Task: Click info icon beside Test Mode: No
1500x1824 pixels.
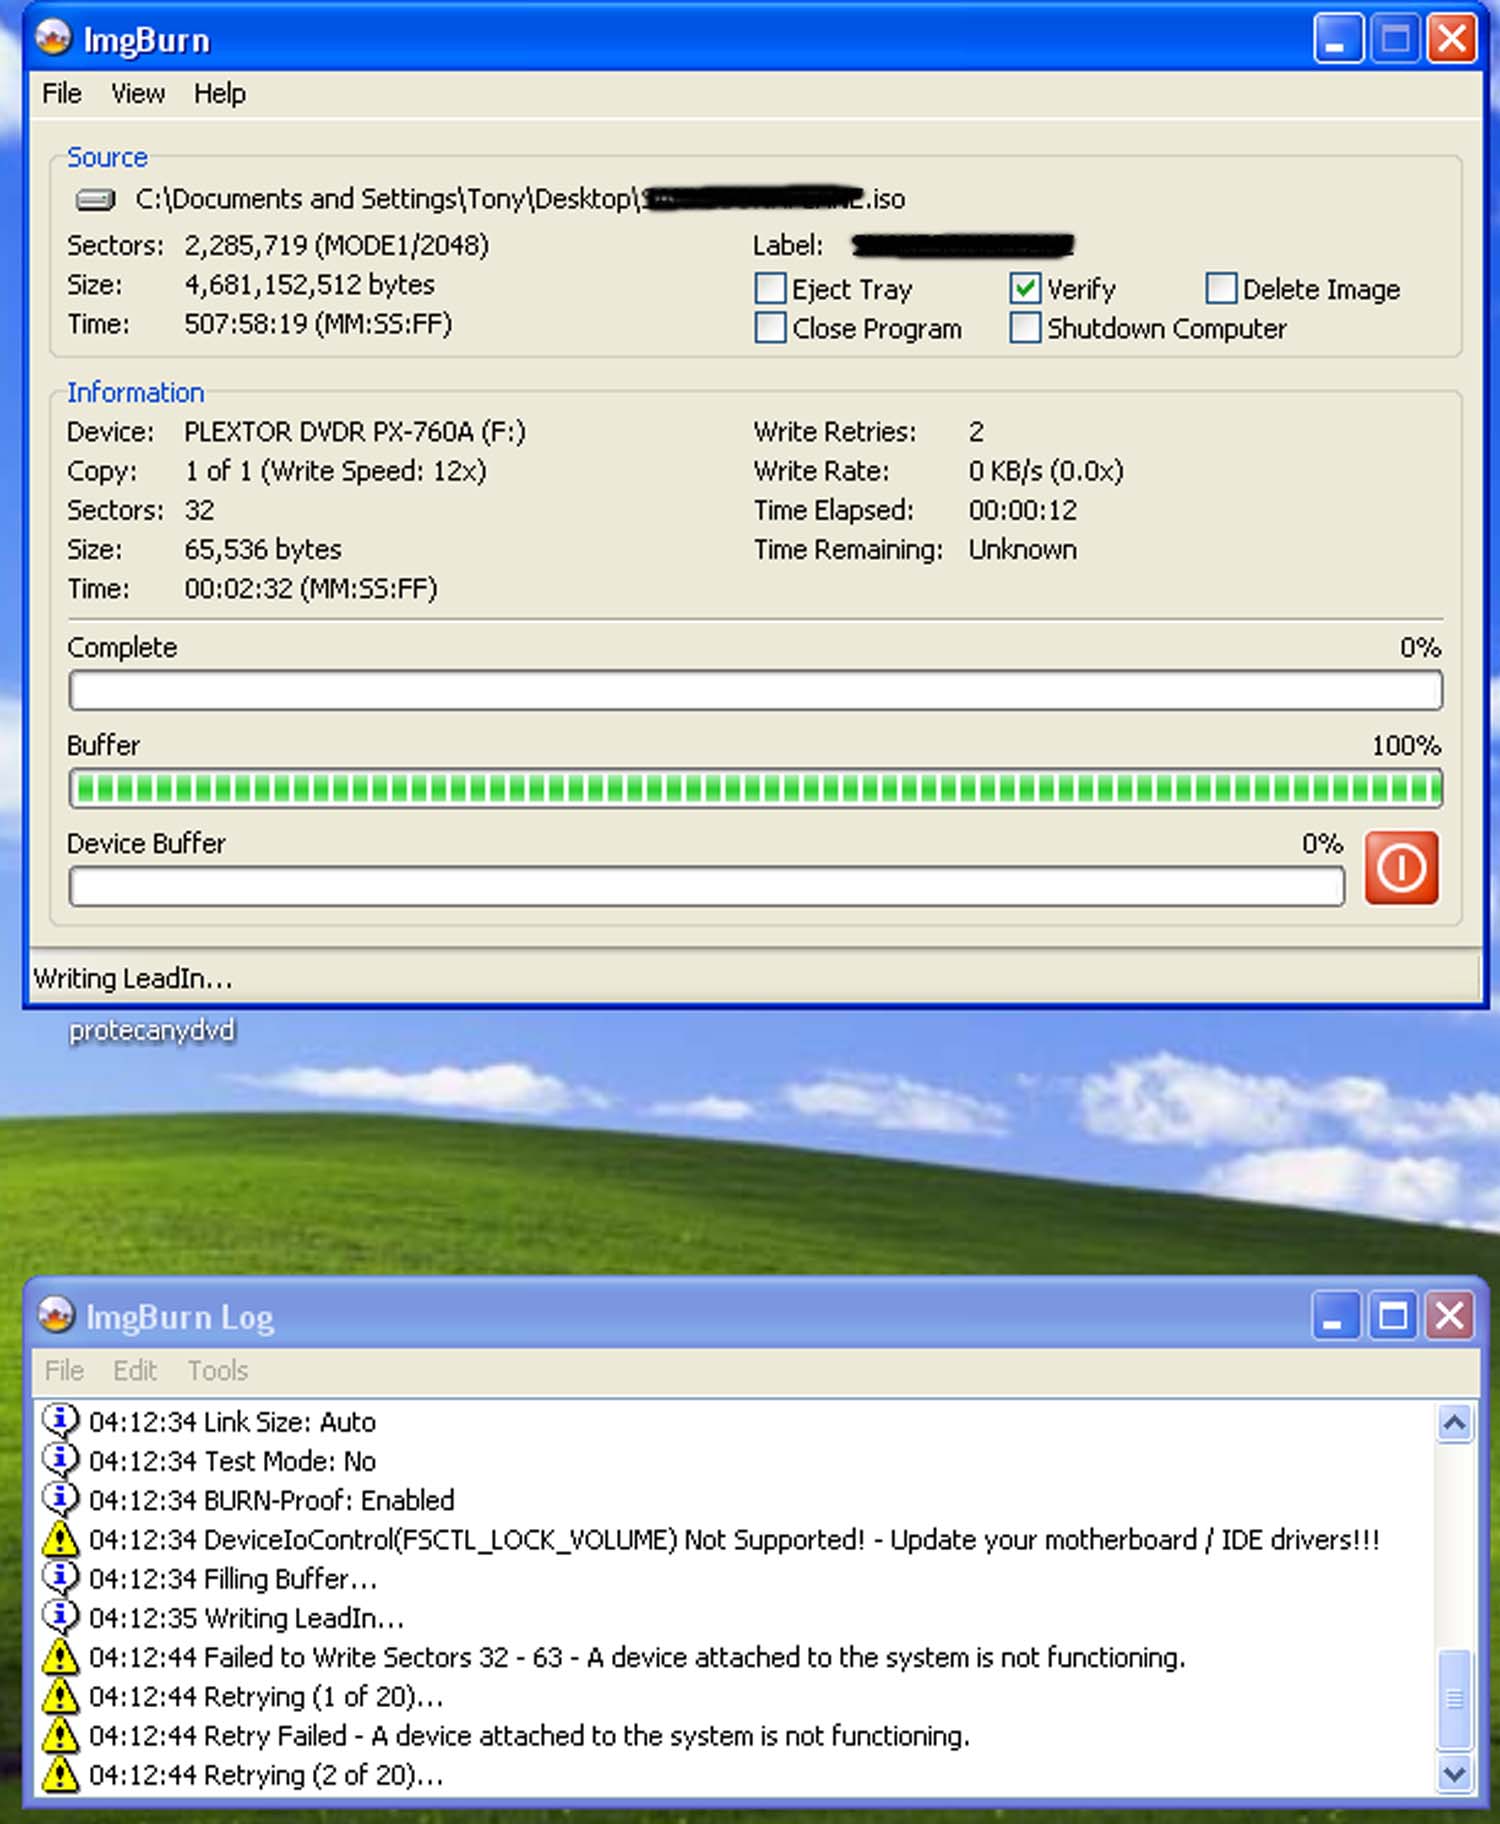Action: [60, 1460]
